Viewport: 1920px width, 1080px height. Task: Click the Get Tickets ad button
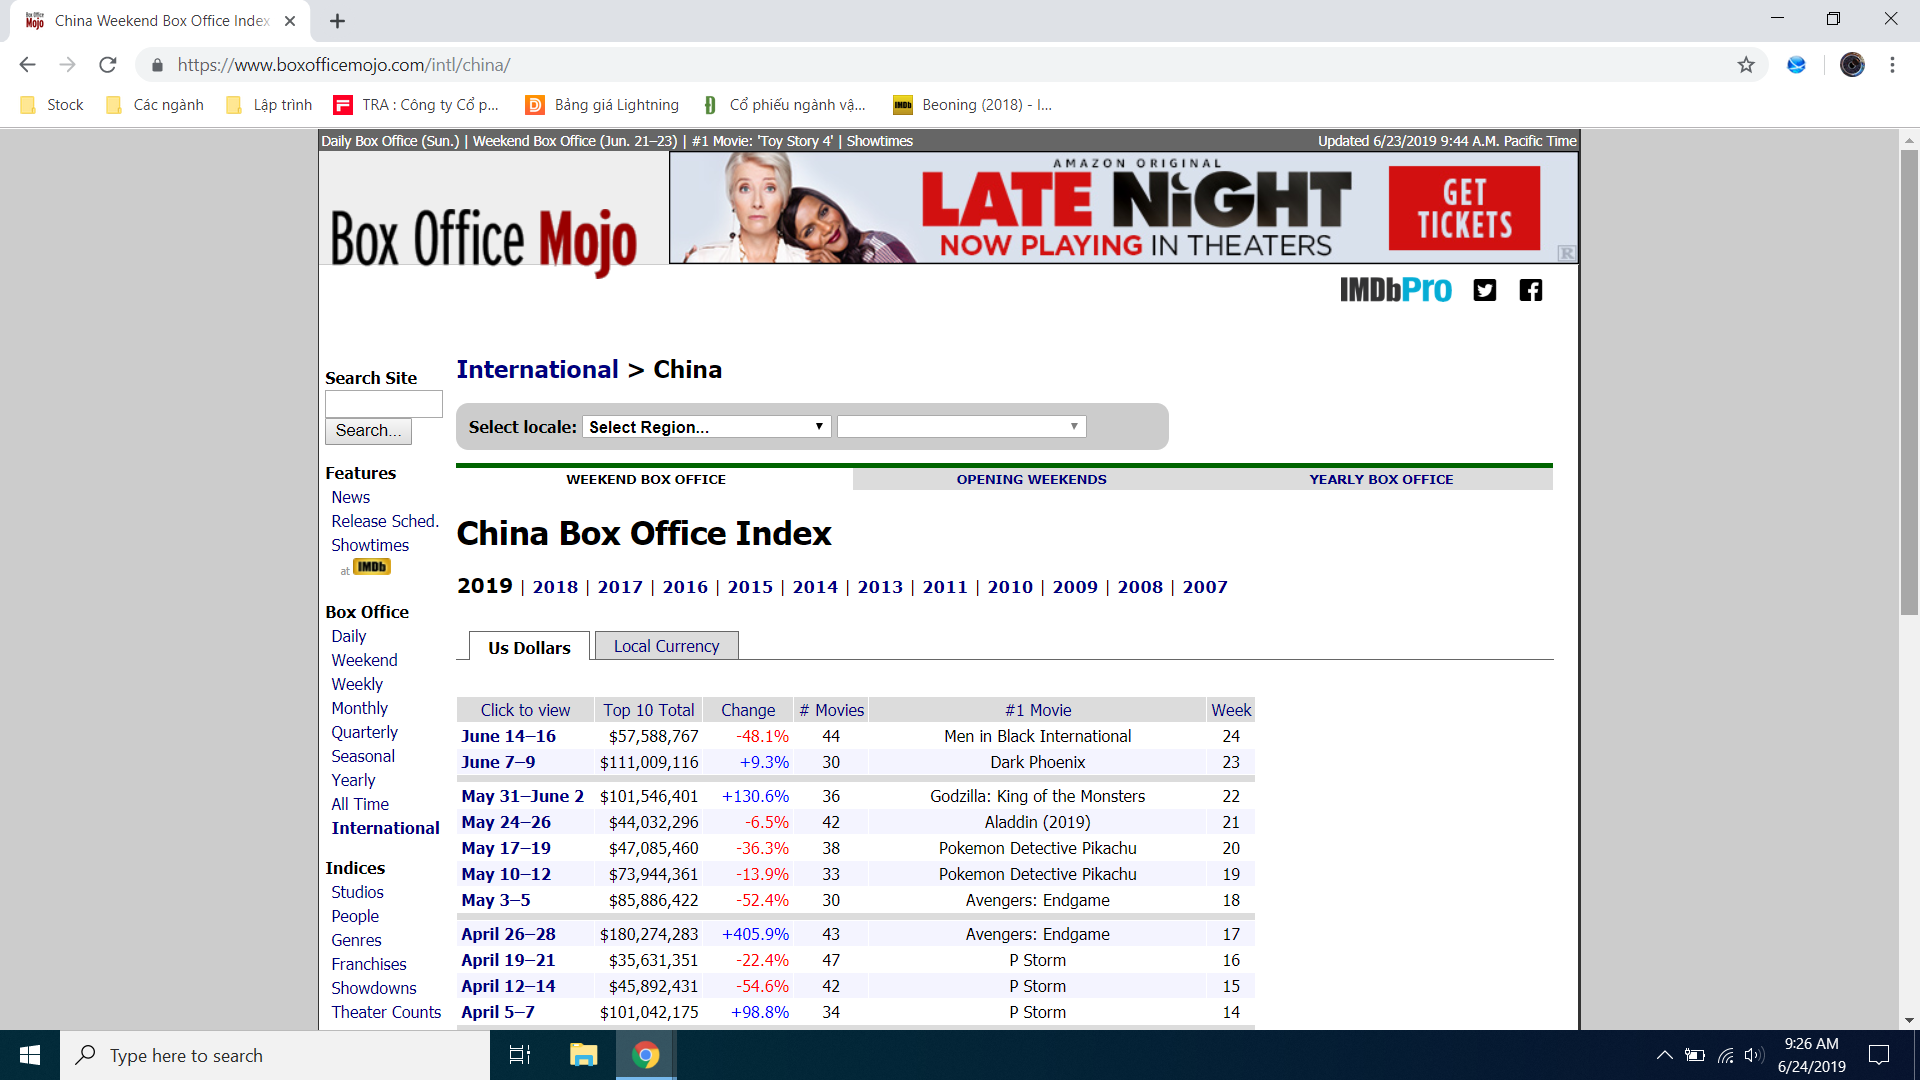click(1464, 208)
